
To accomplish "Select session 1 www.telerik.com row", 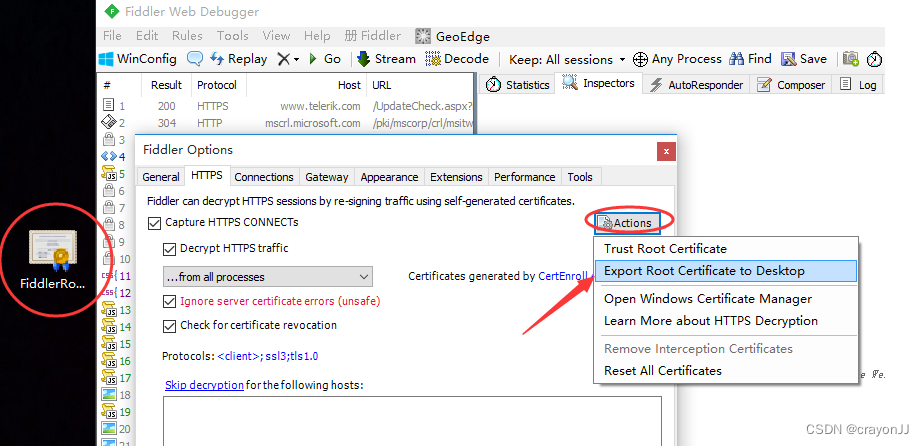I will [286, 106].
